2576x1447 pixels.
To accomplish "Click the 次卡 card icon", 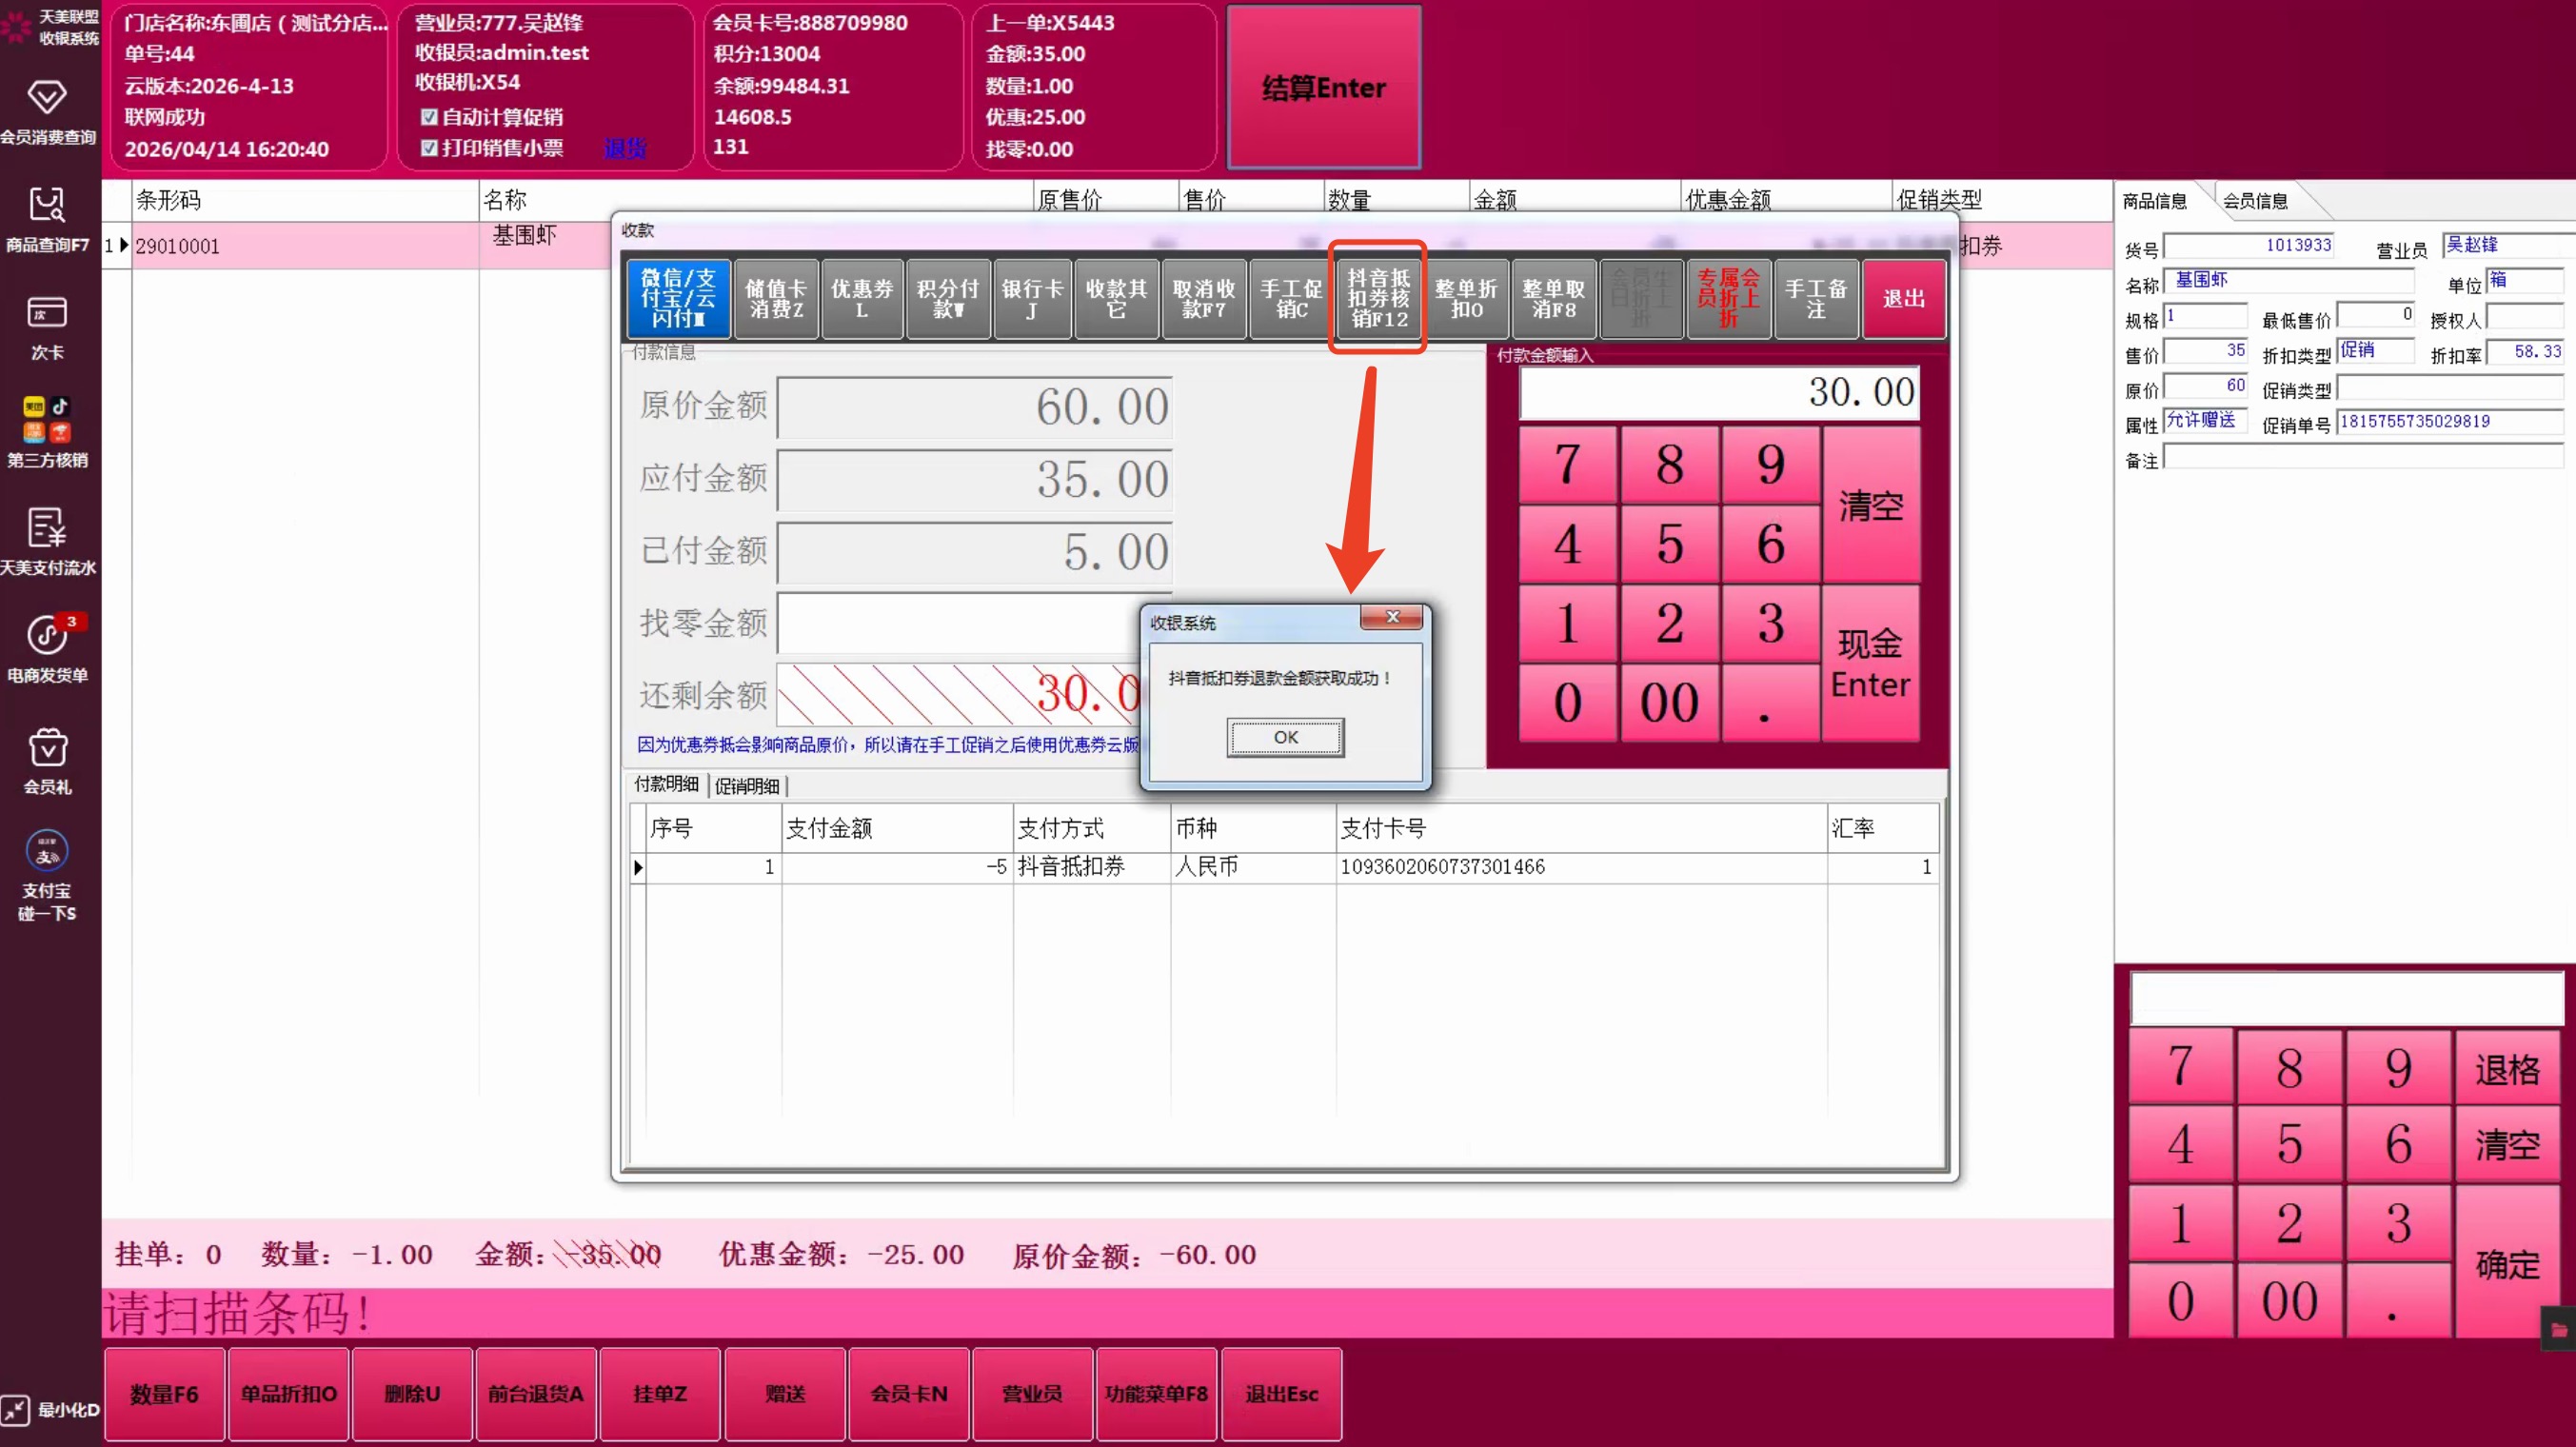I will (47, 313).
